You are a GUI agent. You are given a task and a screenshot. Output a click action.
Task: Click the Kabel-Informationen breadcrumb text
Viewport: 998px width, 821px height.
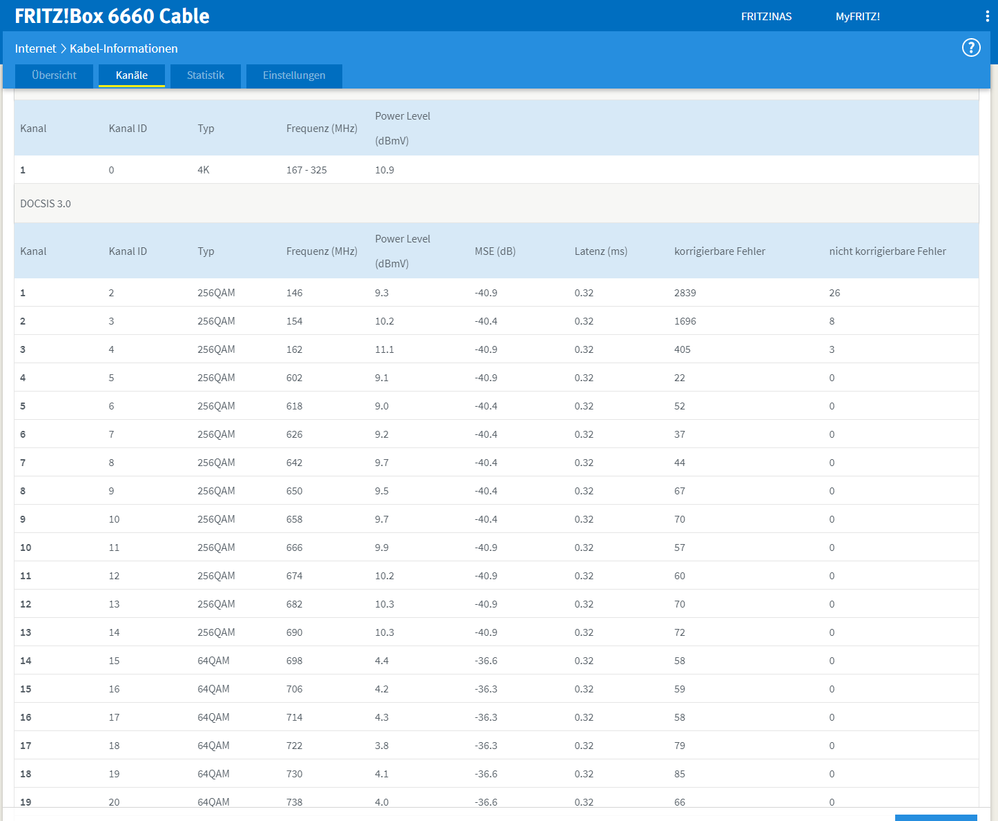click(x=124, y=48)
